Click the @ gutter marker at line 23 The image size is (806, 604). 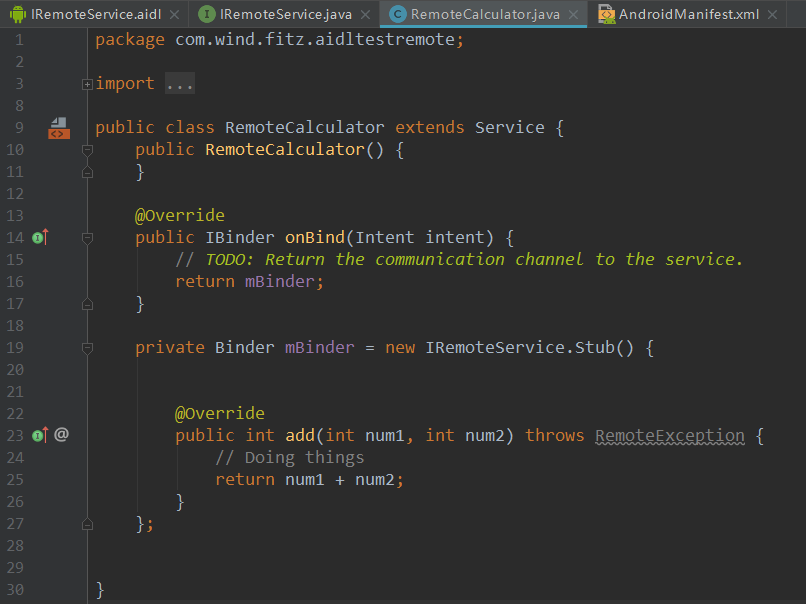click(x=61, y=435)
